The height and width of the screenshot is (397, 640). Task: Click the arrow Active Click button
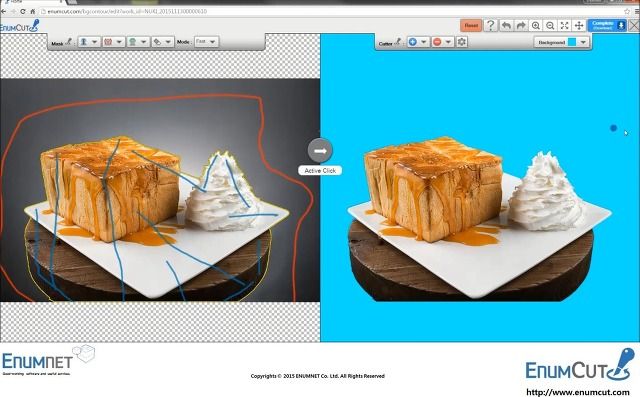tap(320, 151)
